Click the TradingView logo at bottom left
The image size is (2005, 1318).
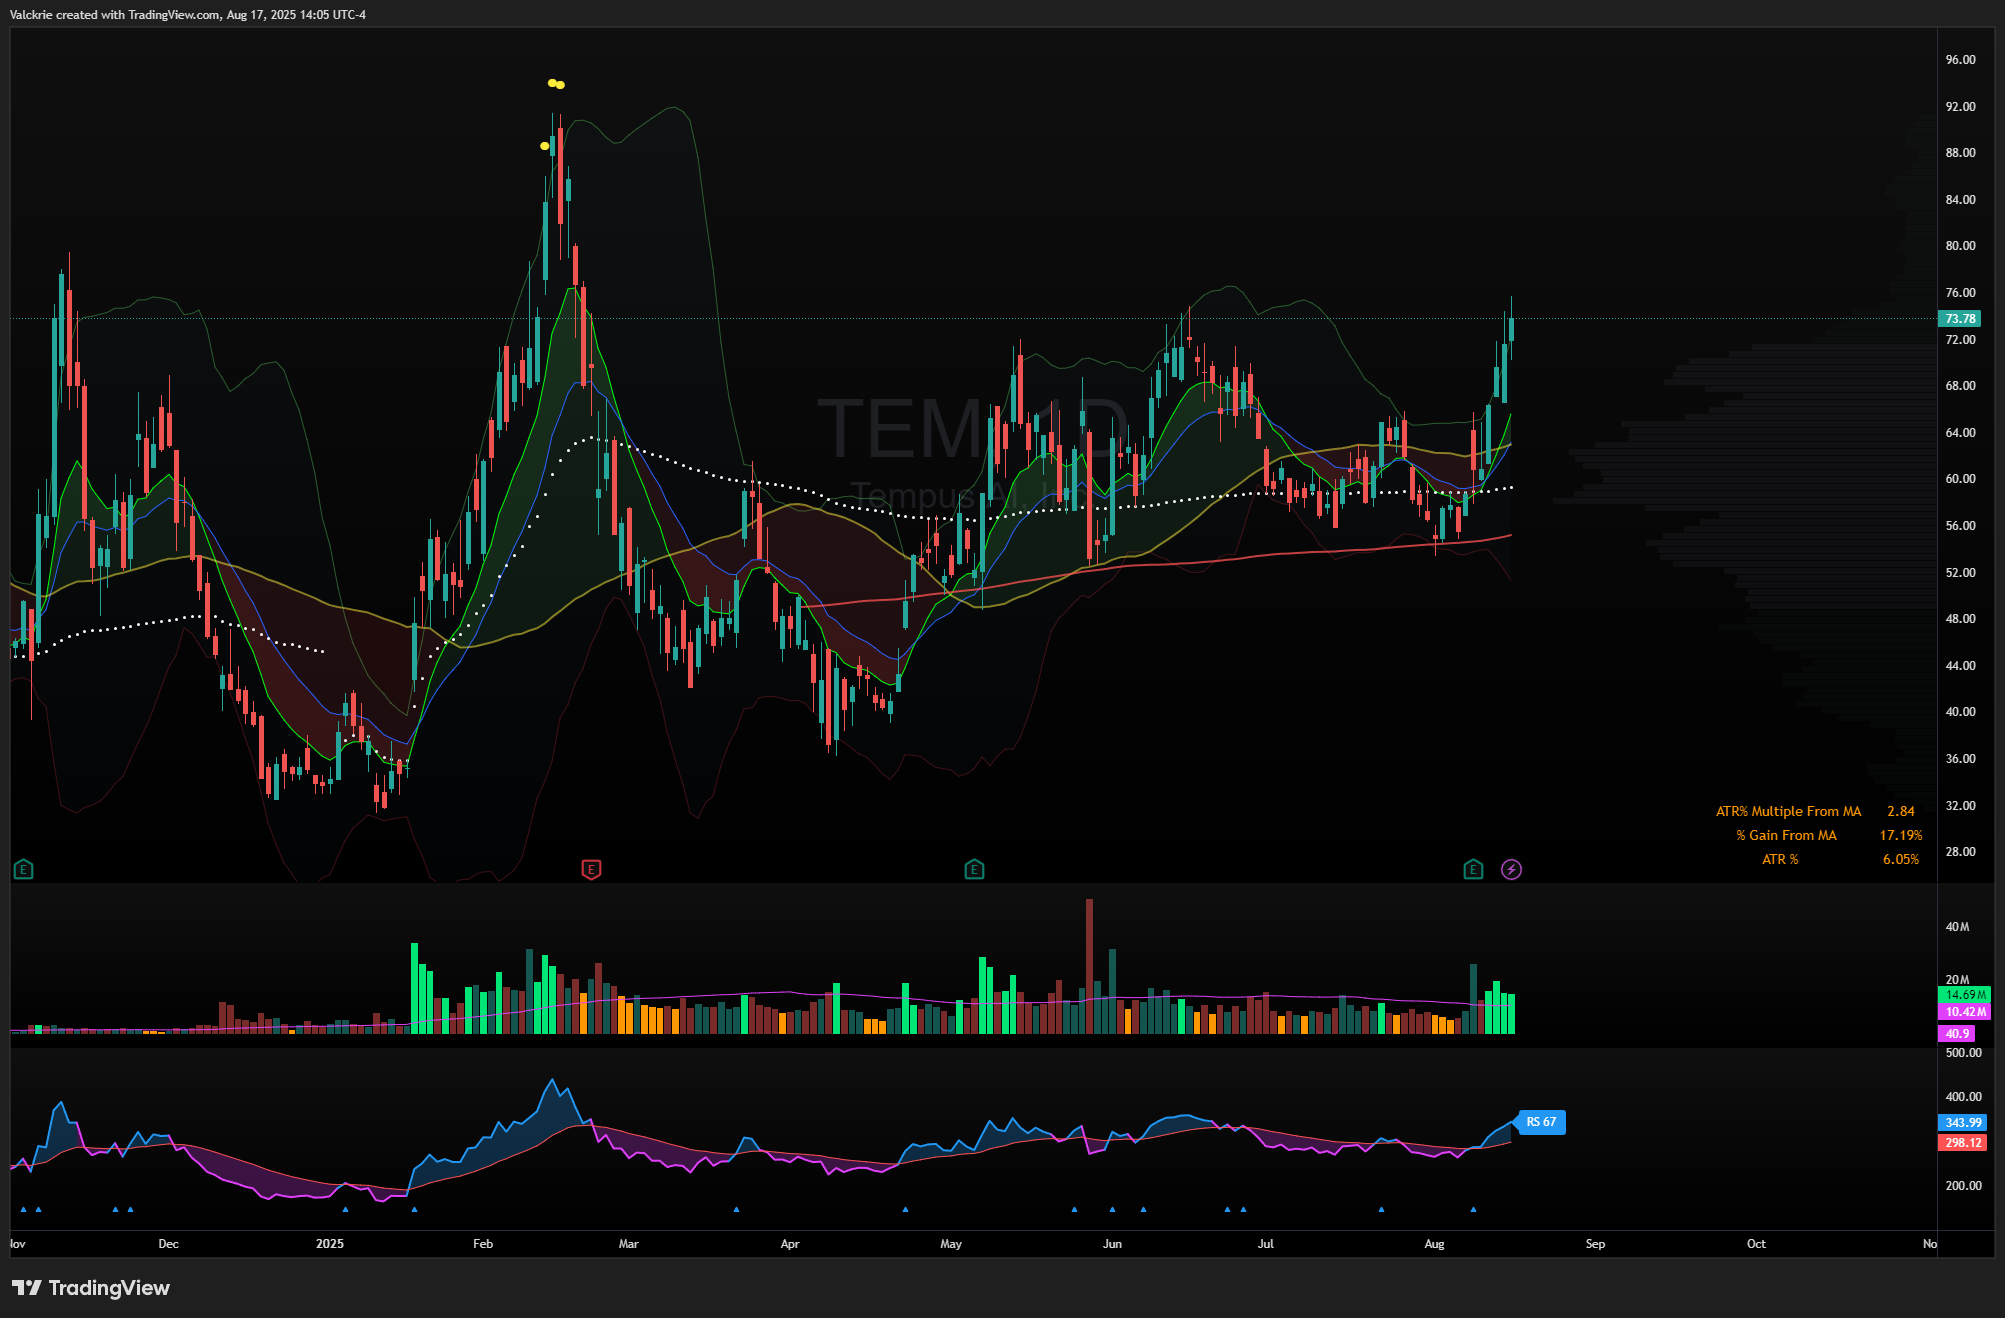pyautogui.click(x=91, y=1288)
